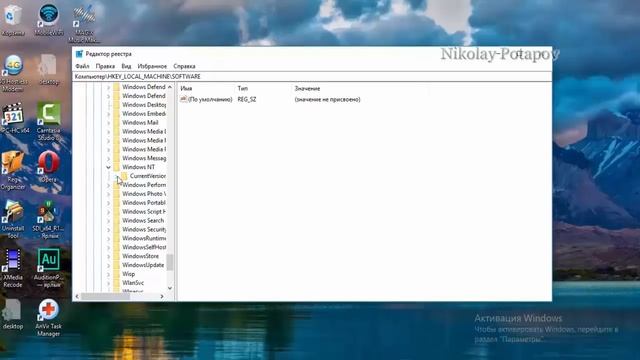
Task: Select the (По умолчанию) value entry
Action: point(210,99)
